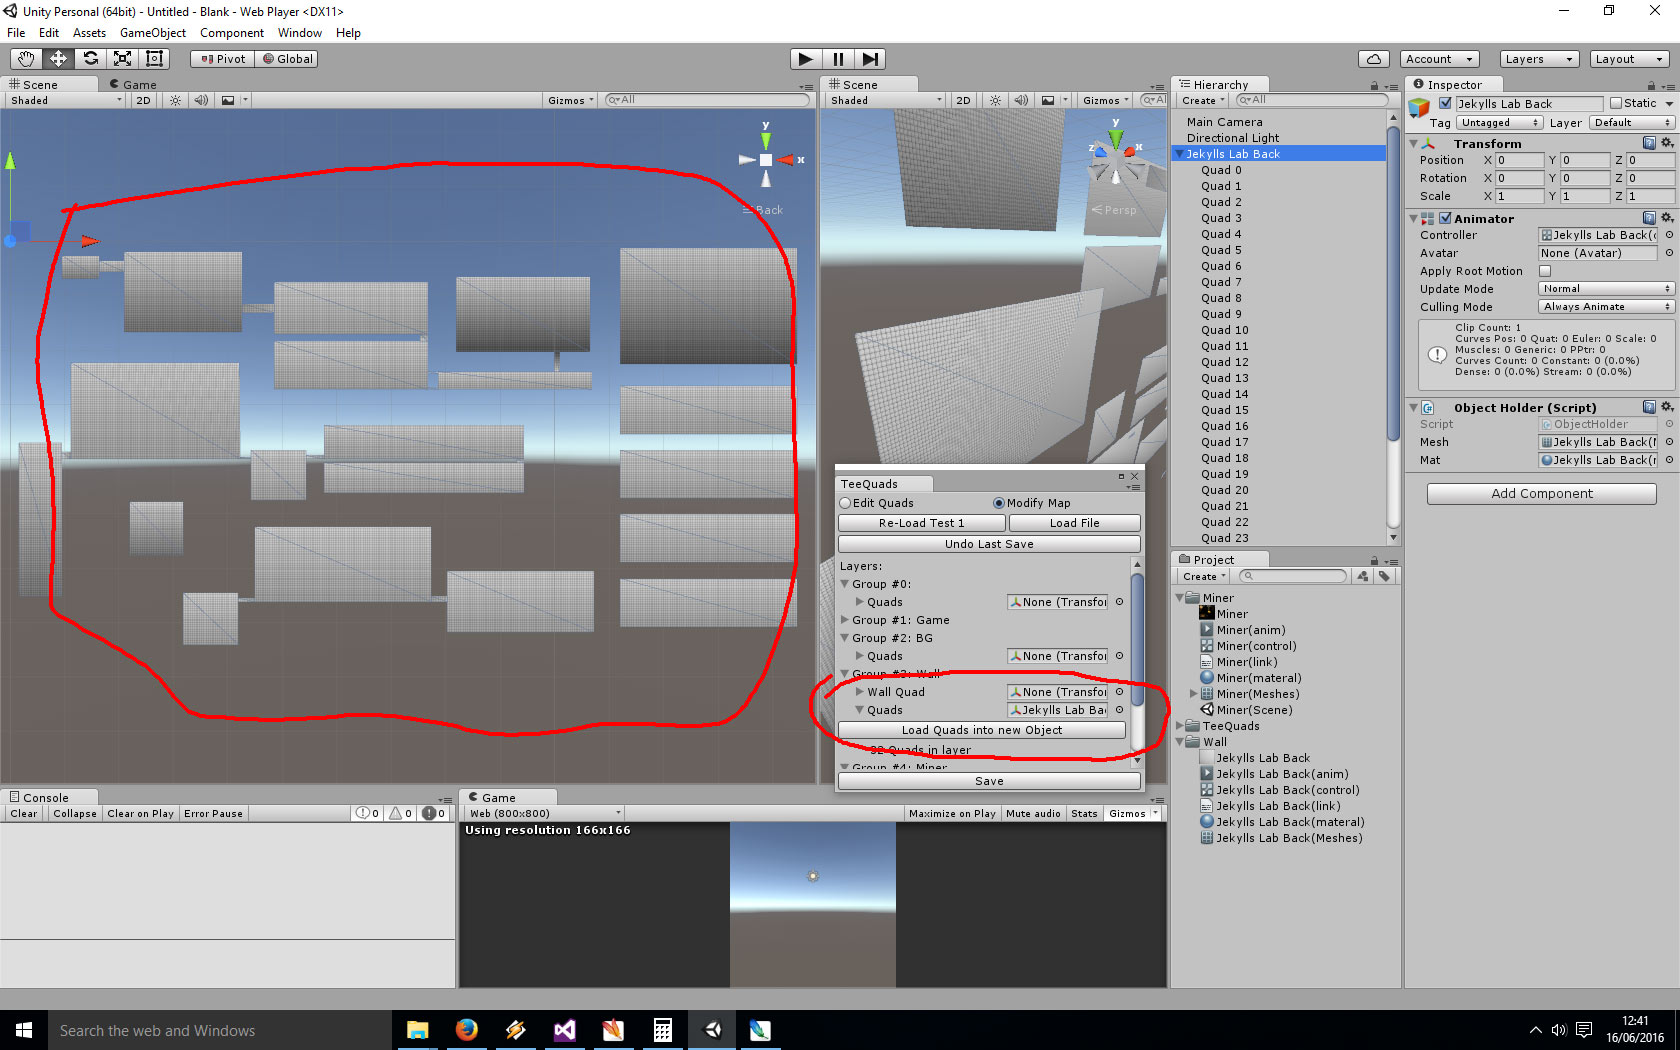Open the Layers dropdown

click(1539, 59)
